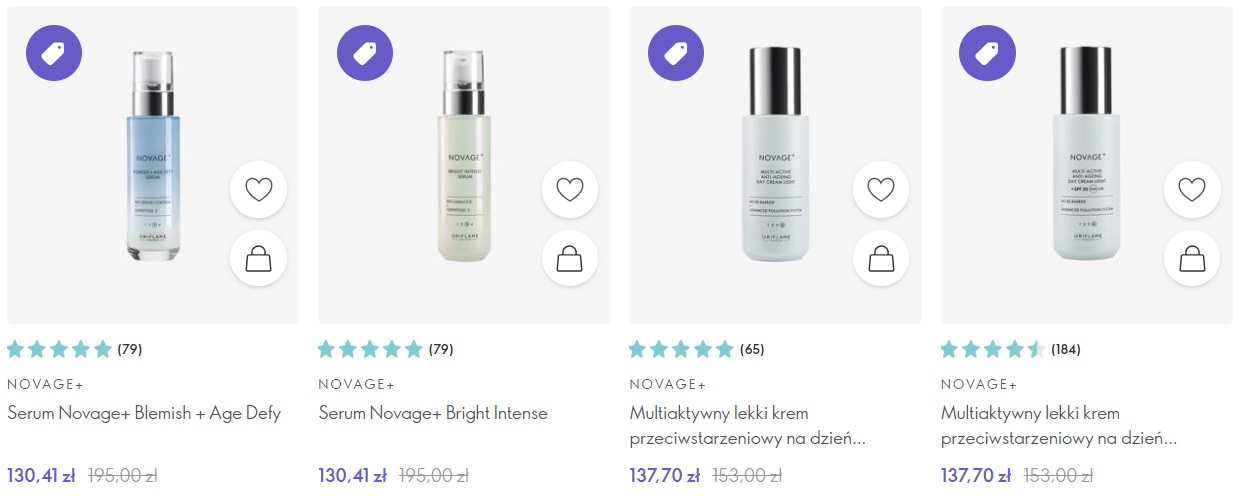Heart the third product, the 65-review day cream

pyautogui.click(x=881, y=189)
